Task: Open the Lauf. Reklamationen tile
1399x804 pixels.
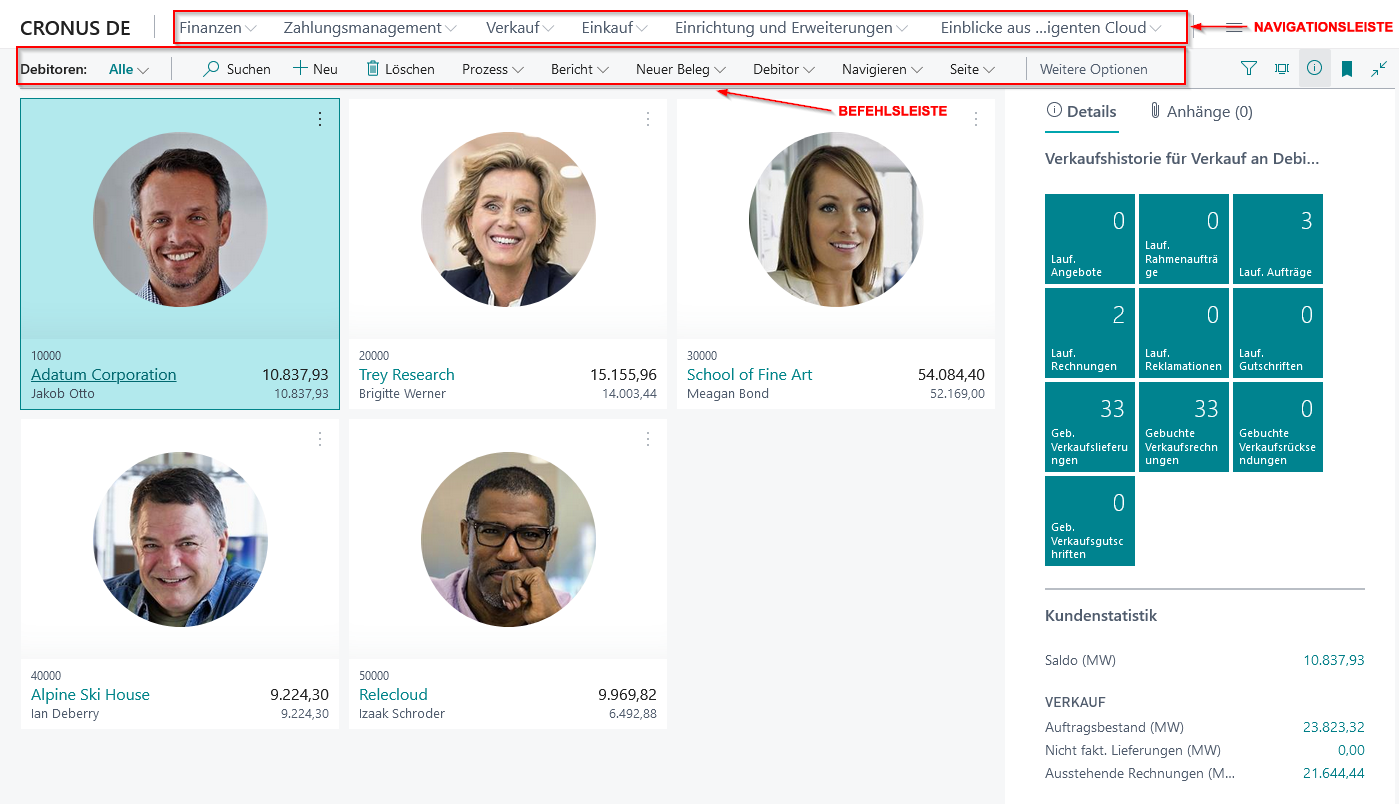Action: 1184,333
